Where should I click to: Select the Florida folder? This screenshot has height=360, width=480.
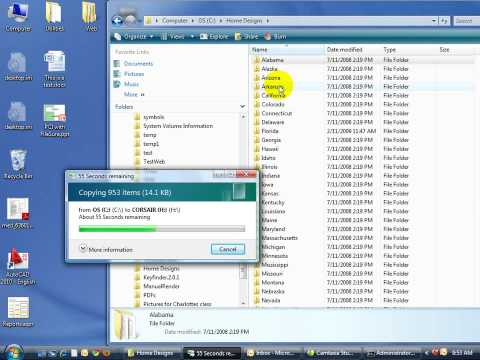pos(270,131)
